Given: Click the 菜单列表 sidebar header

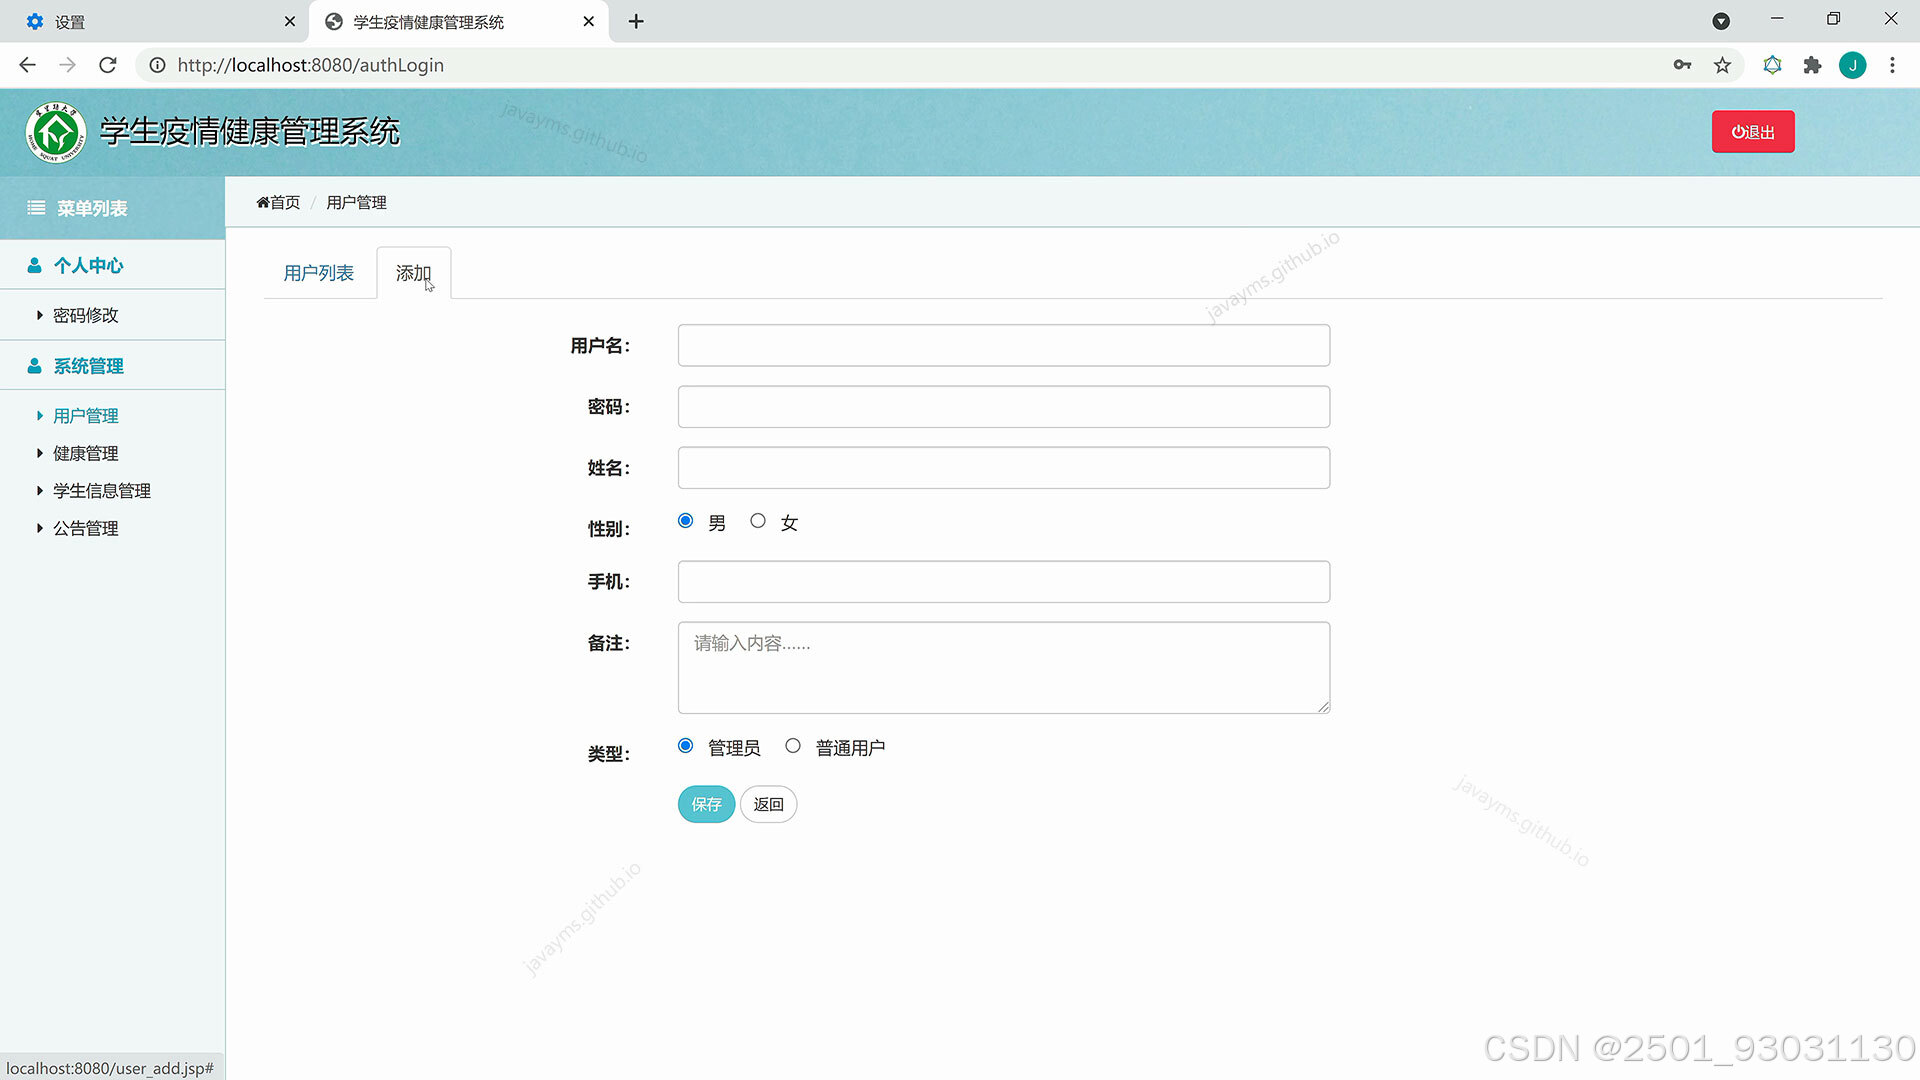Looking at the screenshot, I should coord(112,208).
